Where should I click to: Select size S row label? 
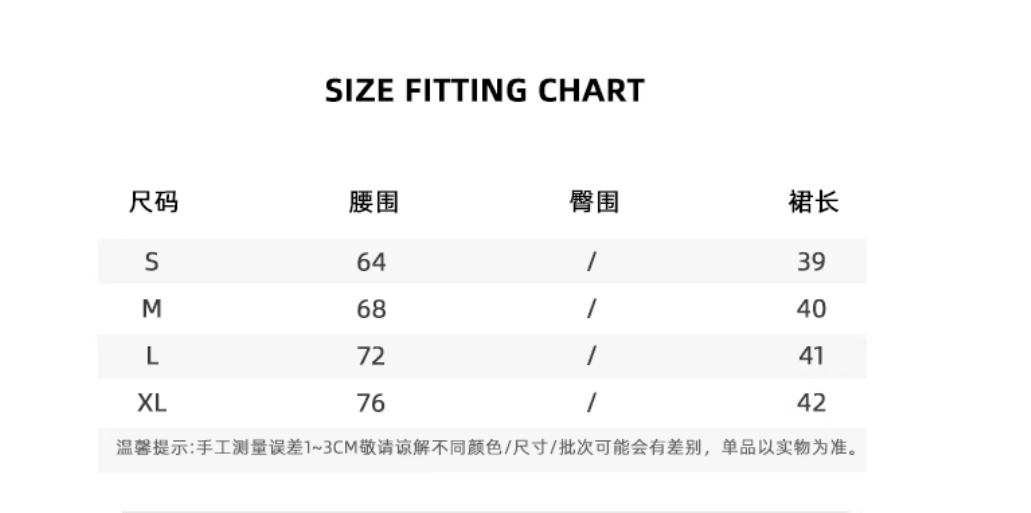152,262
